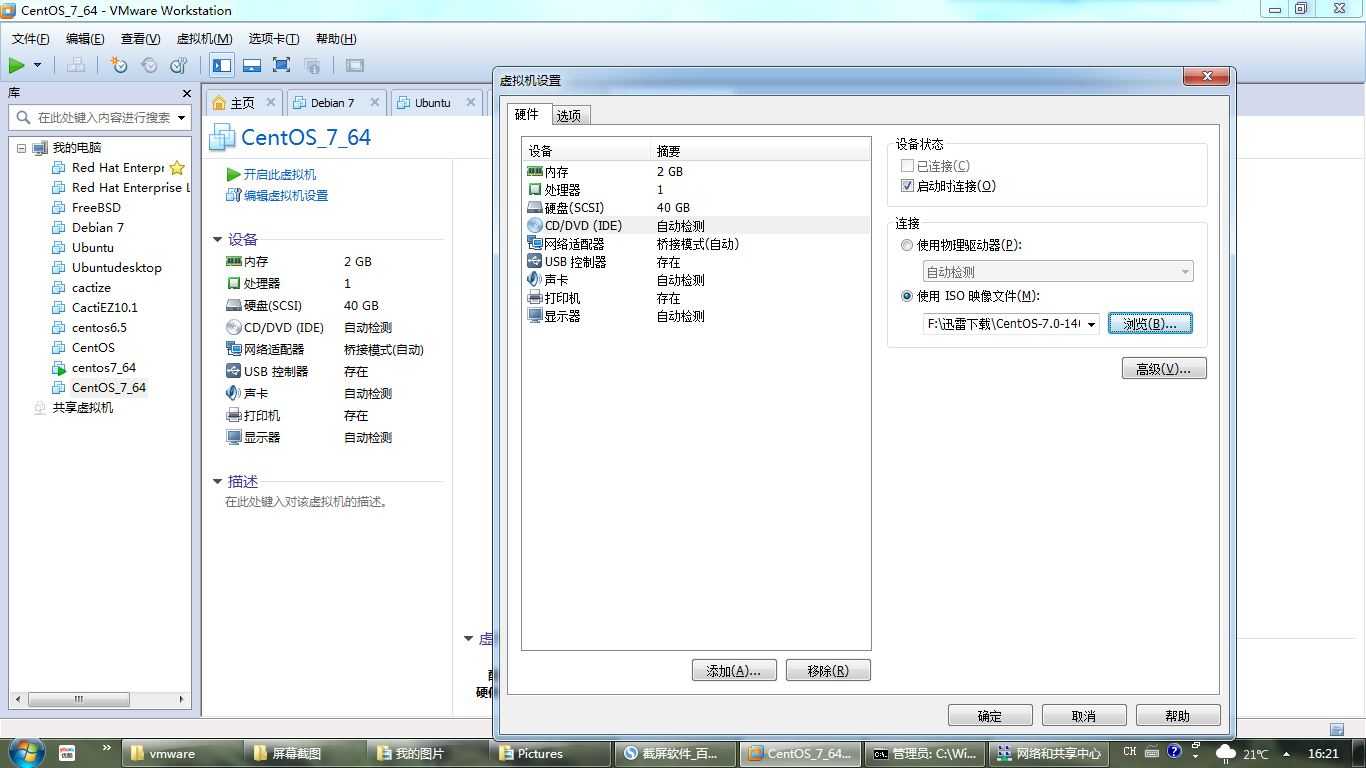Enter full screen mode toolbar icon
This screenshot has height=768, width=1366.
coord(282,65)
